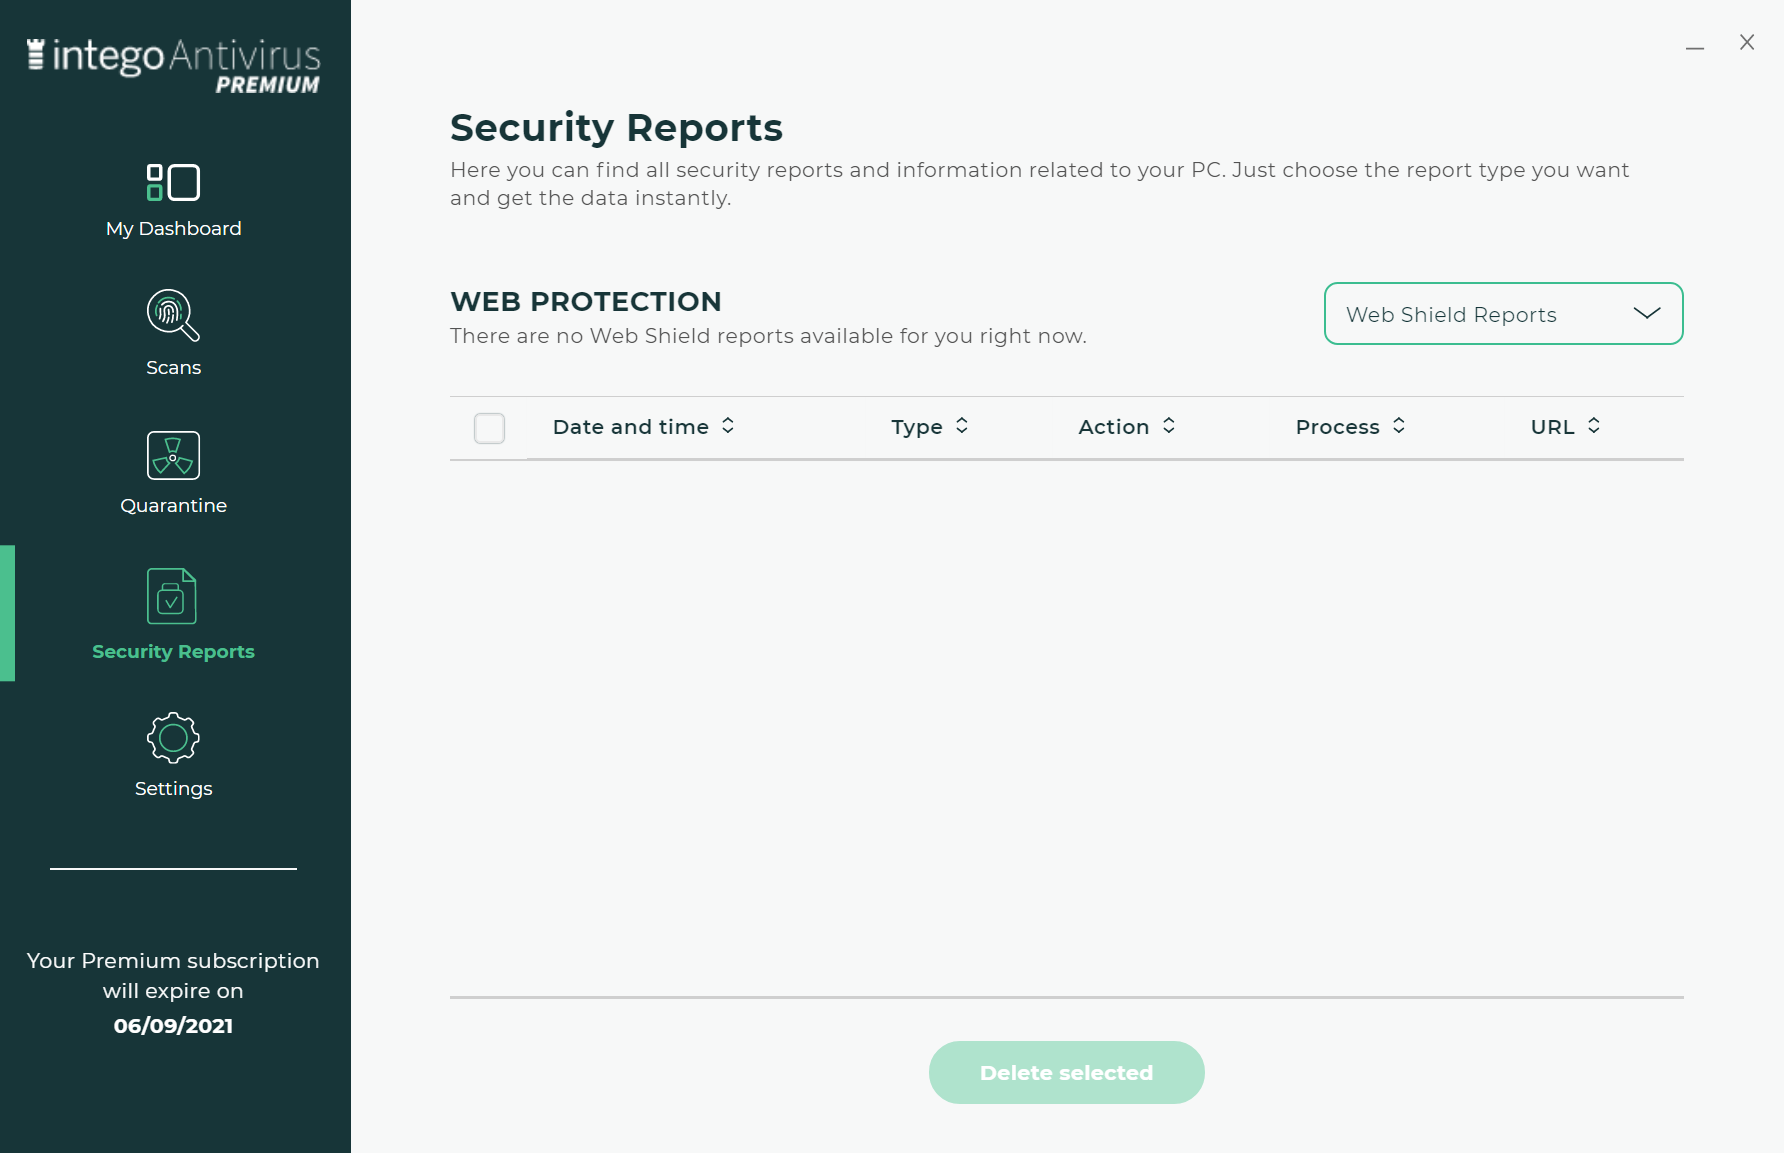This screenshot has width=1784, height=1153.
Task: Click the 'Your Premium subscription' text
Action: (x=173, y=961)
